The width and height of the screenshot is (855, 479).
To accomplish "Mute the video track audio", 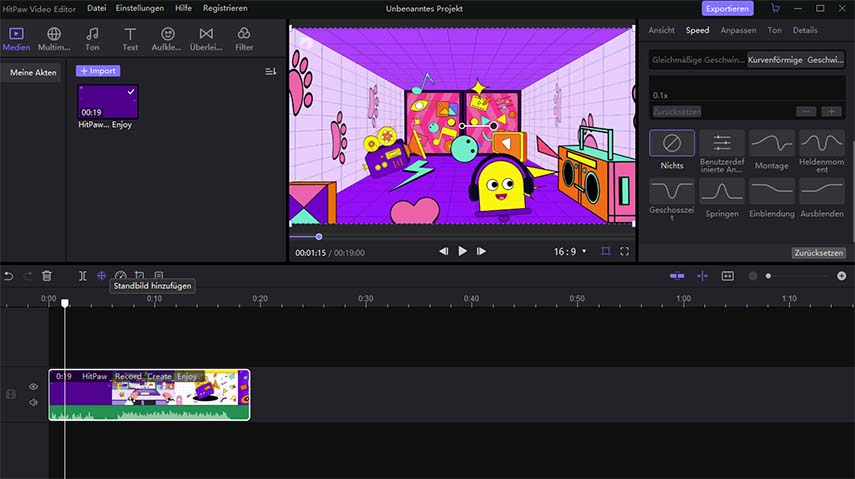I will [33, 402].
